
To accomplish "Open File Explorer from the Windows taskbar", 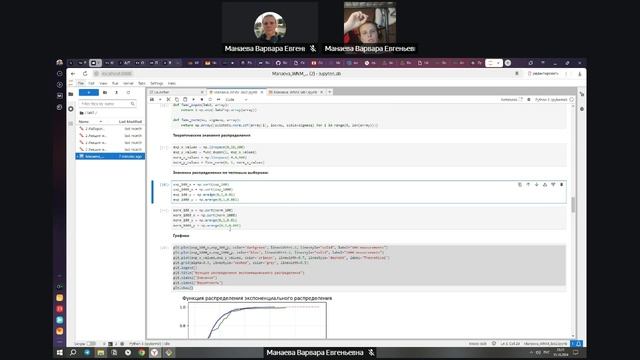I will pos(100,352).
